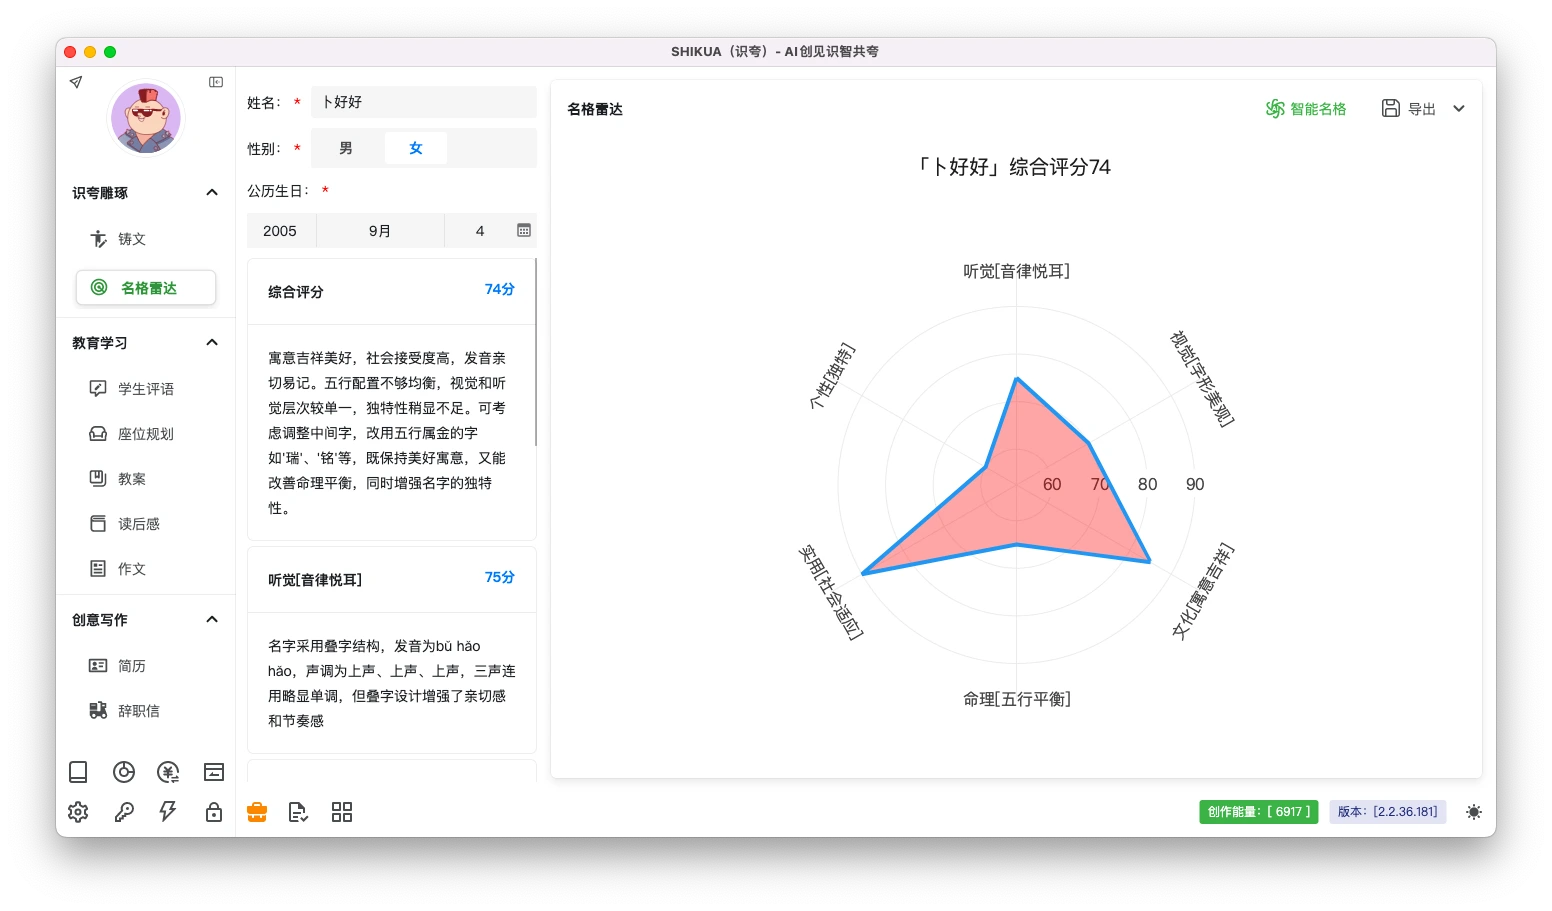Image resolution: width=1552 pixels, height=911 pixels.
Task: Collapse the 识夸雕琢 section
Action: tap(212, 192)
